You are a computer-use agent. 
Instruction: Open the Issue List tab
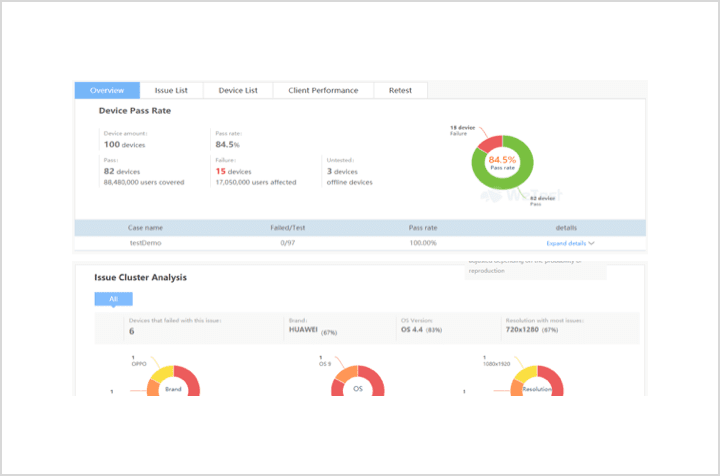point(171,90)
